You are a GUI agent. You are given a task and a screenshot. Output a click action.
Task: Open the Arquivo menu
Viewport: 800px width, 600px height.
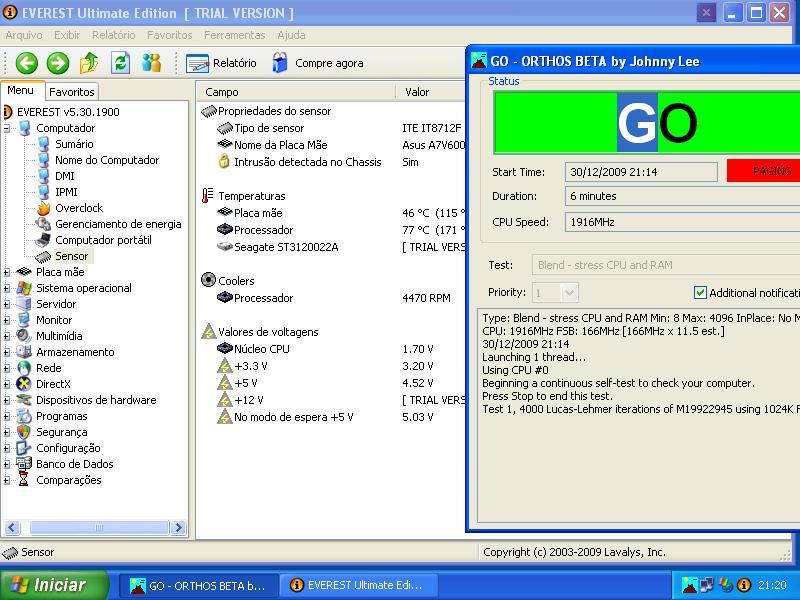[x=23, y=35]
